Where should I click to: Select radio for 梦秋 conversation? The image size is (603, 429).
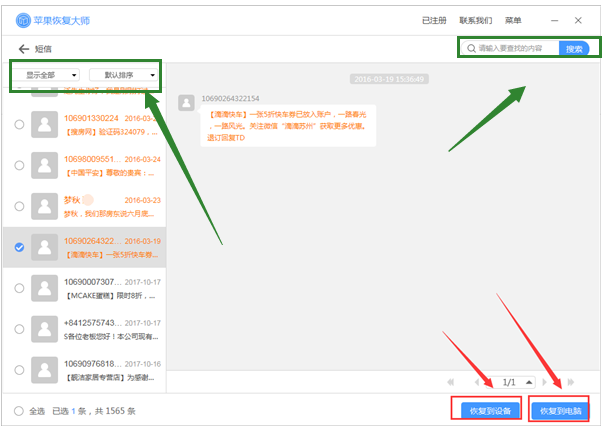click(19, 206)
